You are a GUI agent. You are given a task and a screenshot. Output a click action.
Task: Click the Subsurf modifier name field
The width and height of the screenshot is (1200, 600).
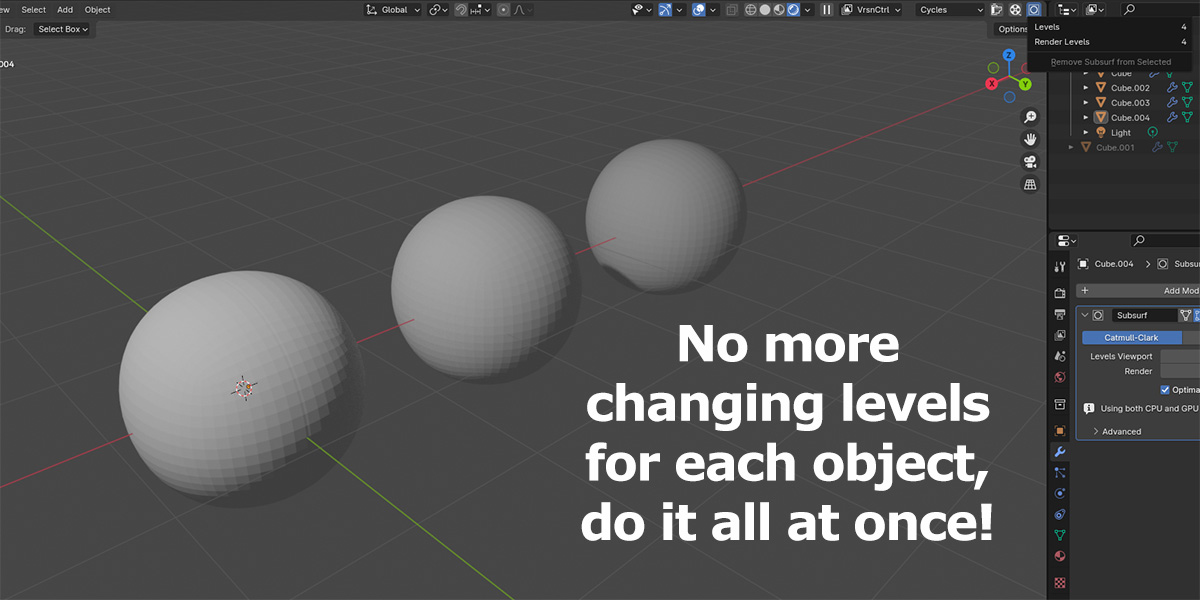pyautogui.click(x=1144, y=315)
